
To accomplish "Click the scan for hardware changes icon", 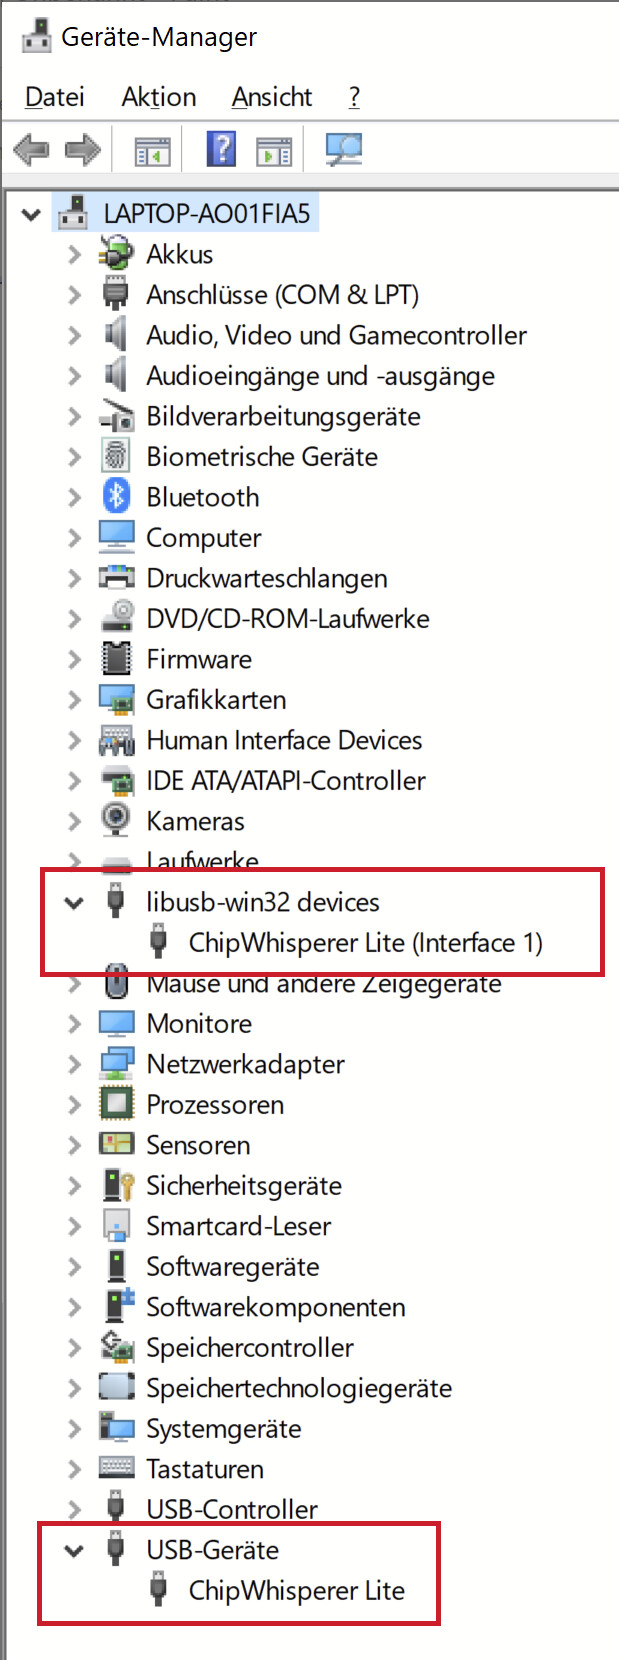I will pyautogui.click(x=344, y=150).
